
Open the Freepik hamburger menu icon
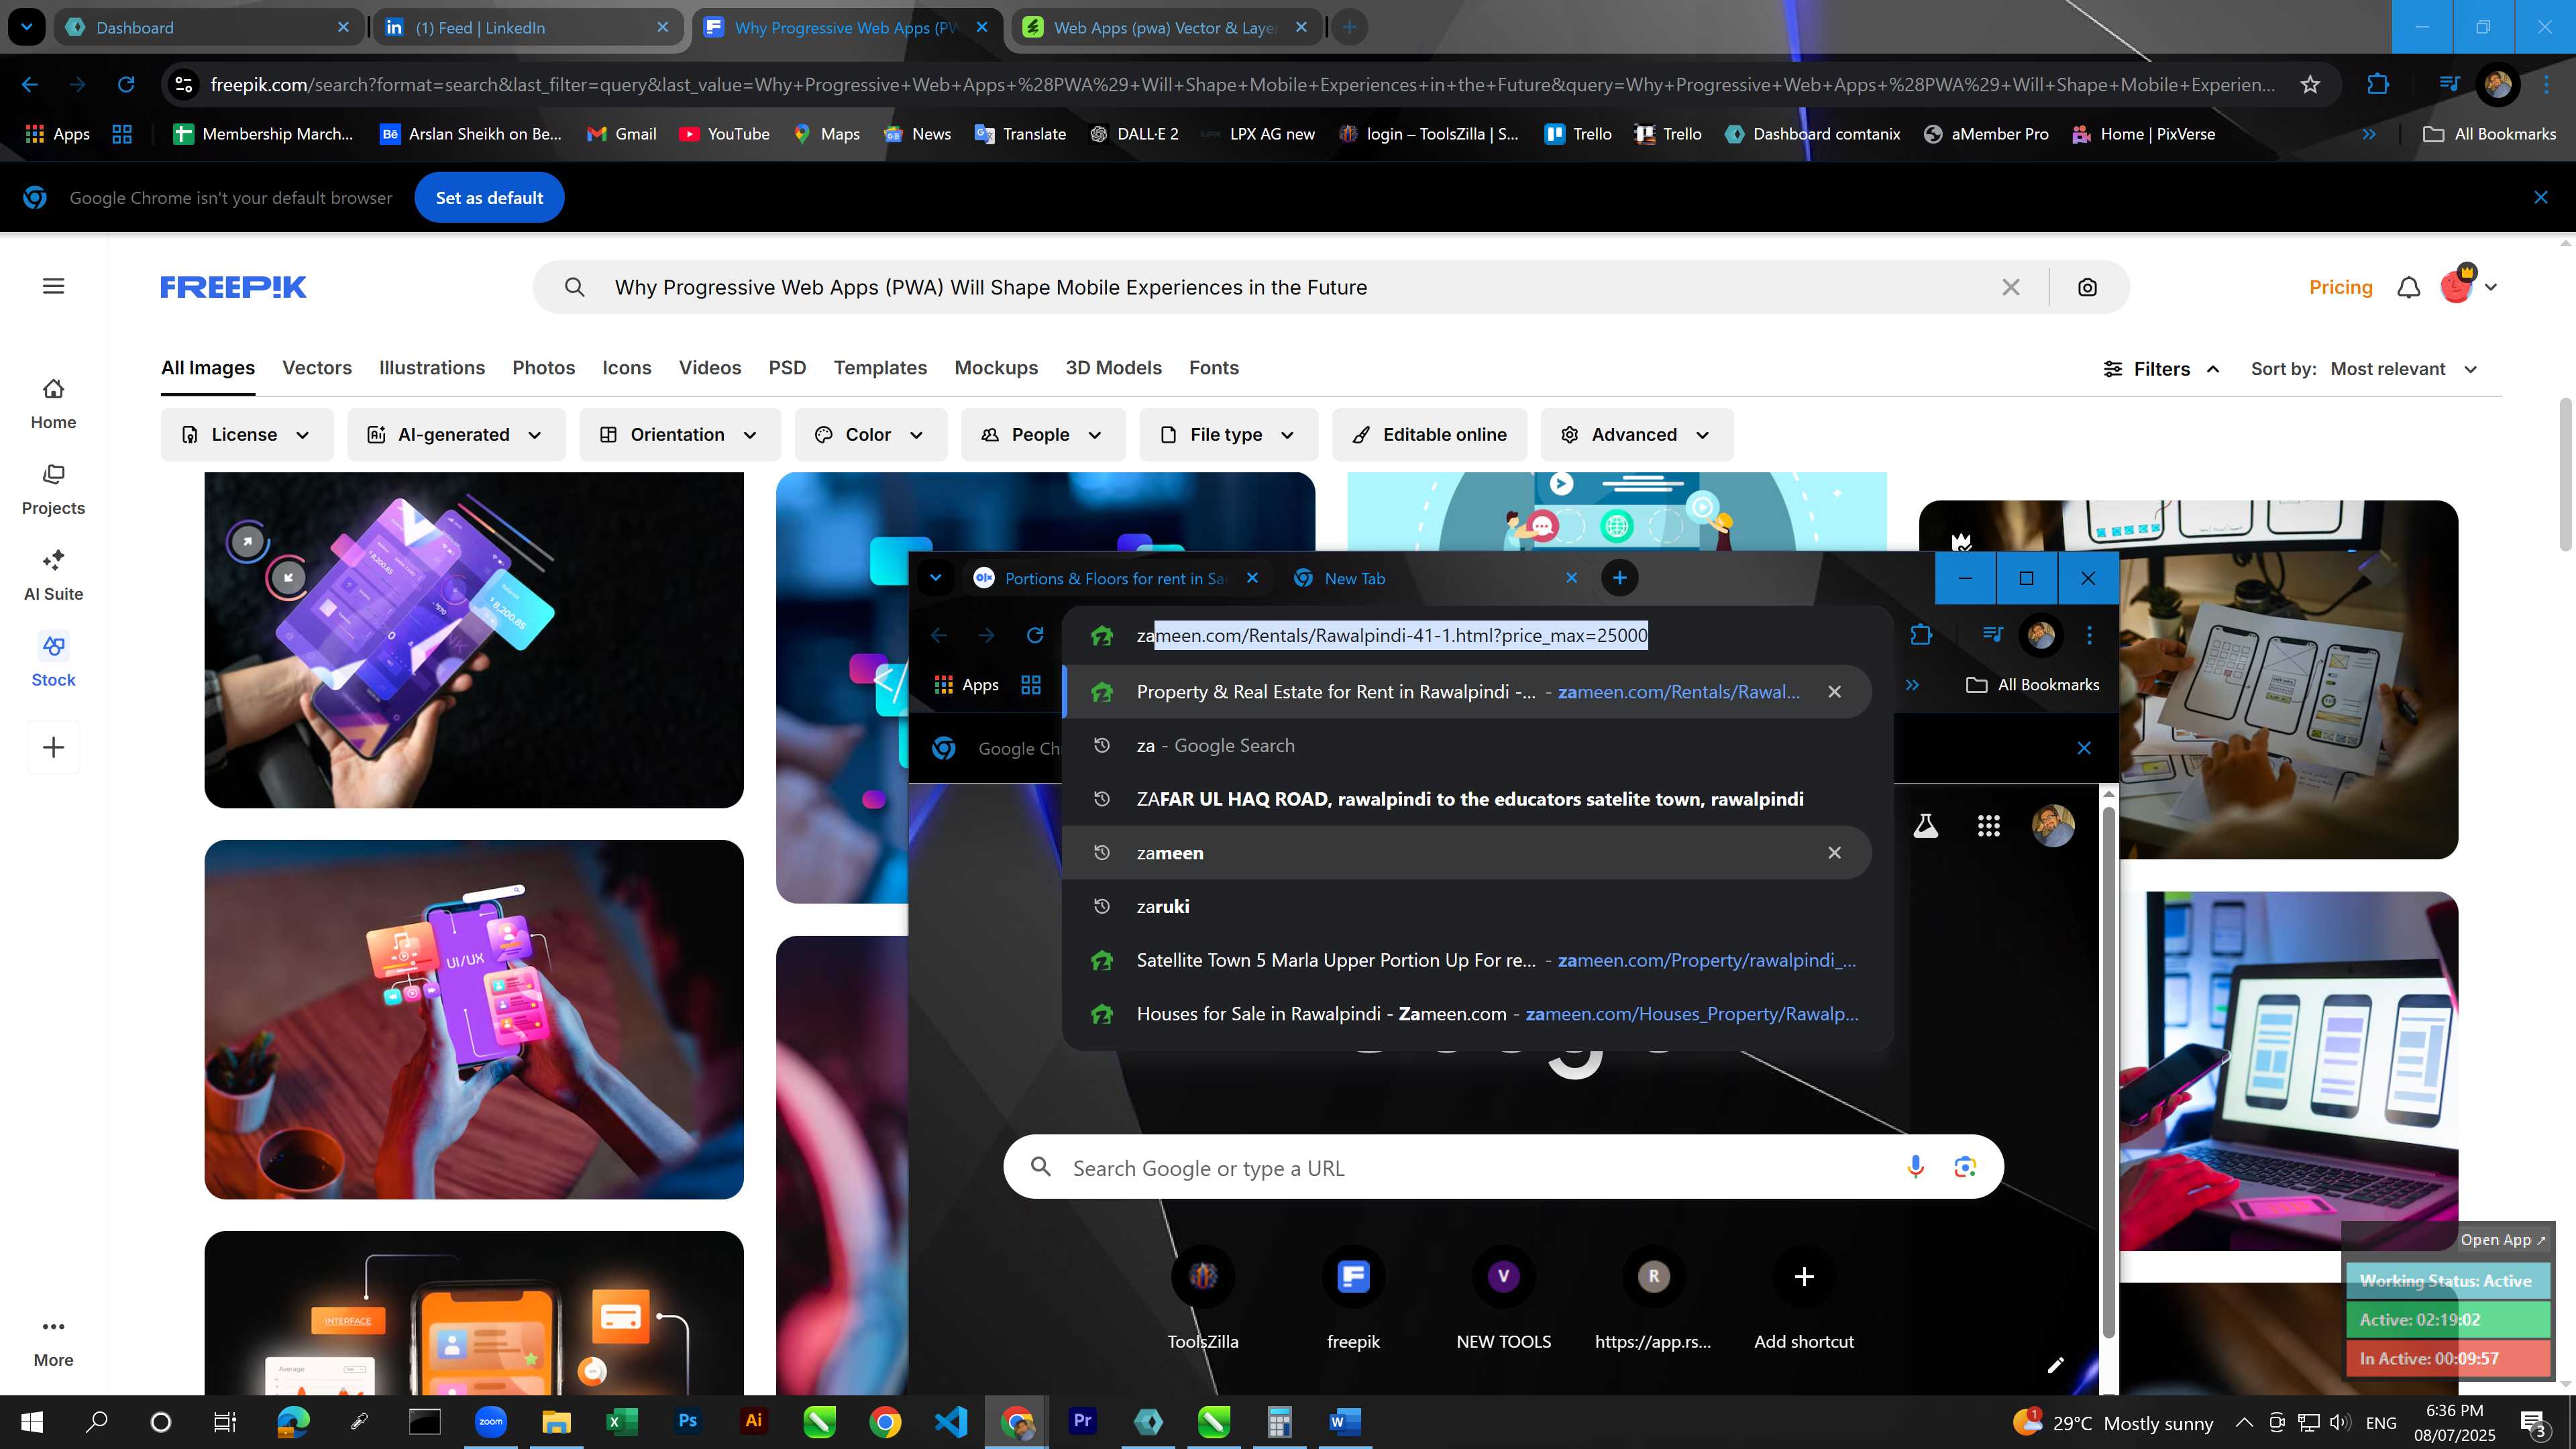coord(53,286)
